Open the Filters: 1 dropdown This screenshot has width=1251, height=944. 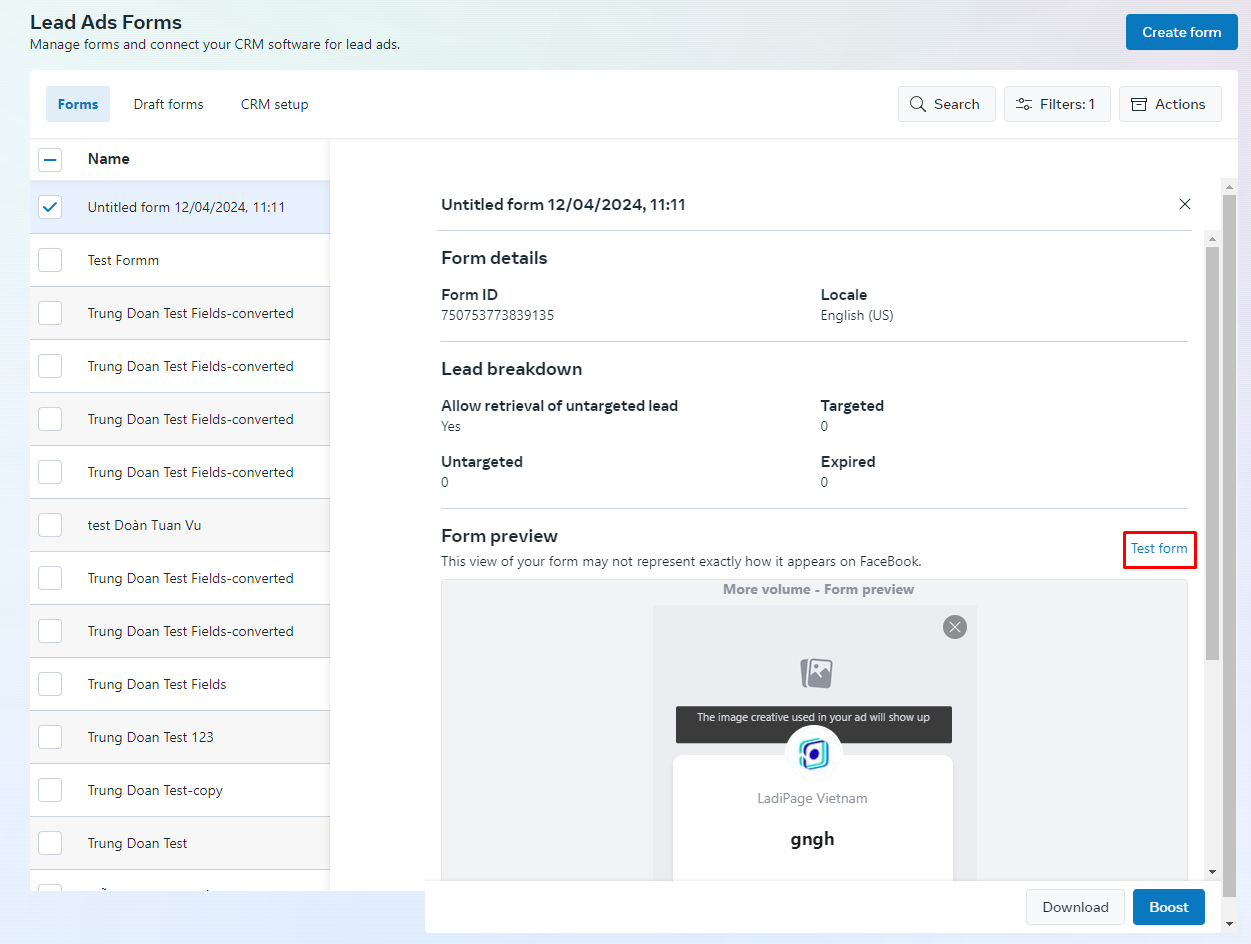[1057, 104]
